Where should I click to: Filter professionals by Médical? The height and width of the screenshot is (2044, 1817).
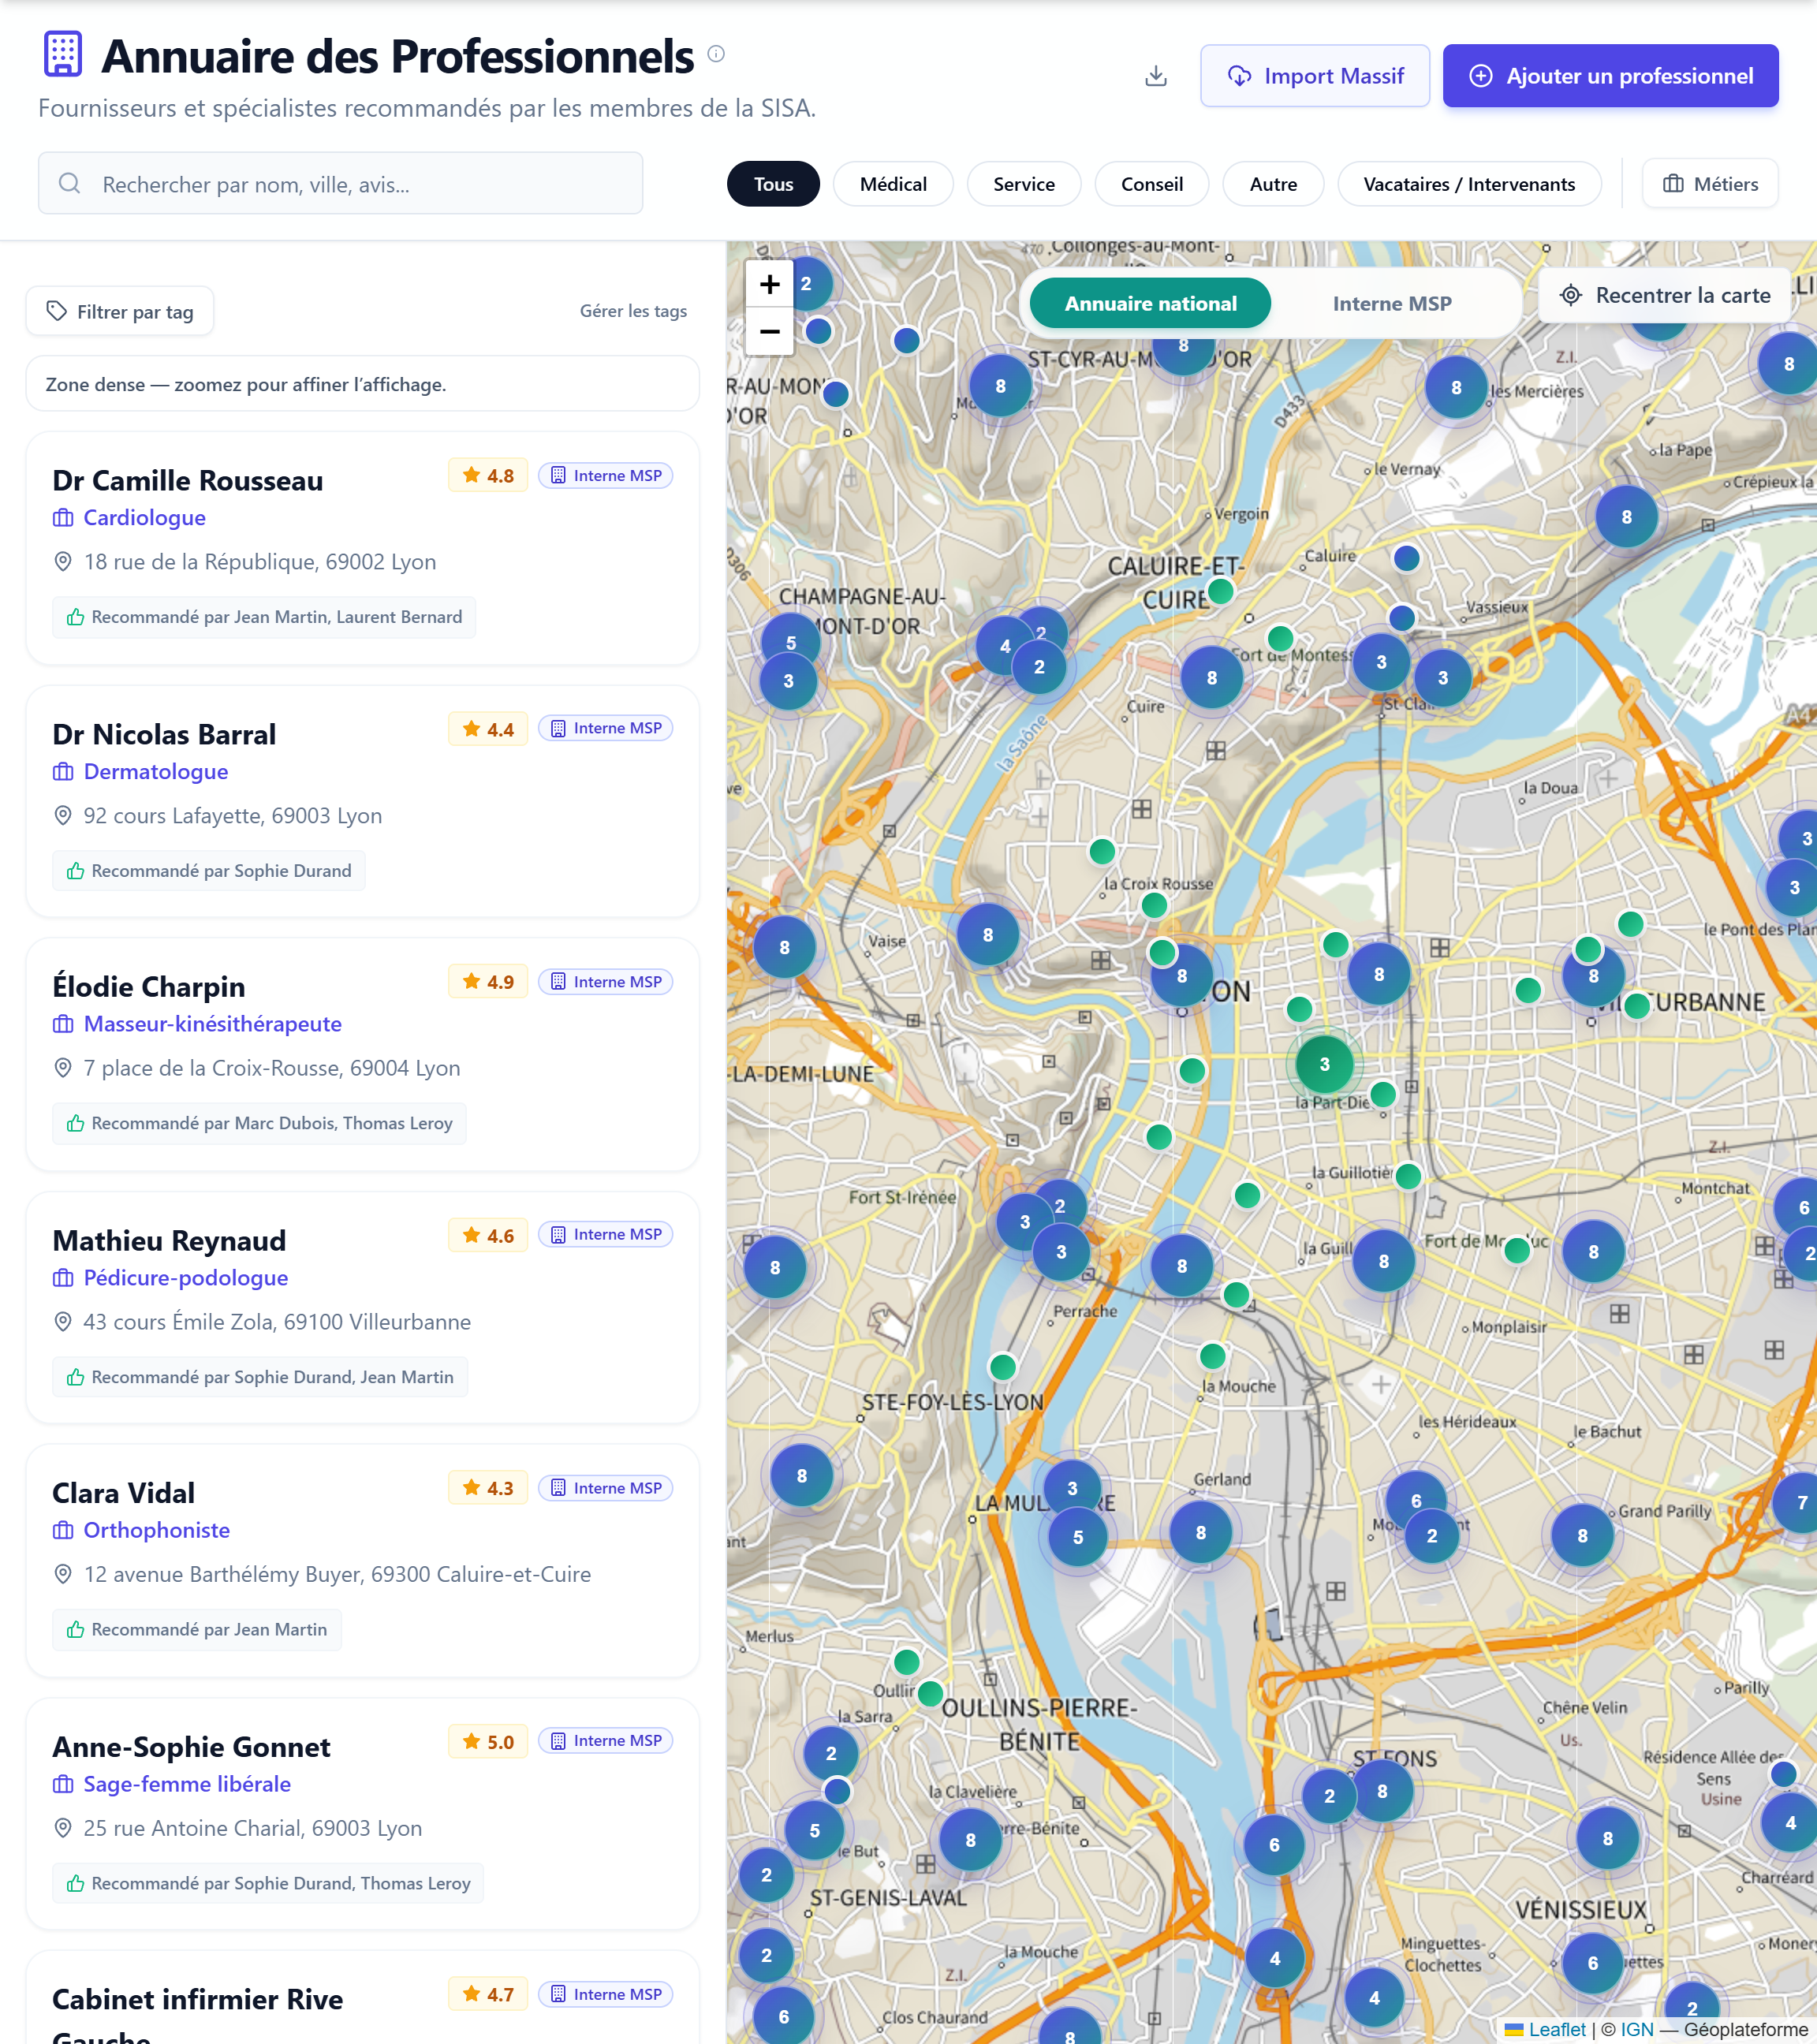[893, 184]
